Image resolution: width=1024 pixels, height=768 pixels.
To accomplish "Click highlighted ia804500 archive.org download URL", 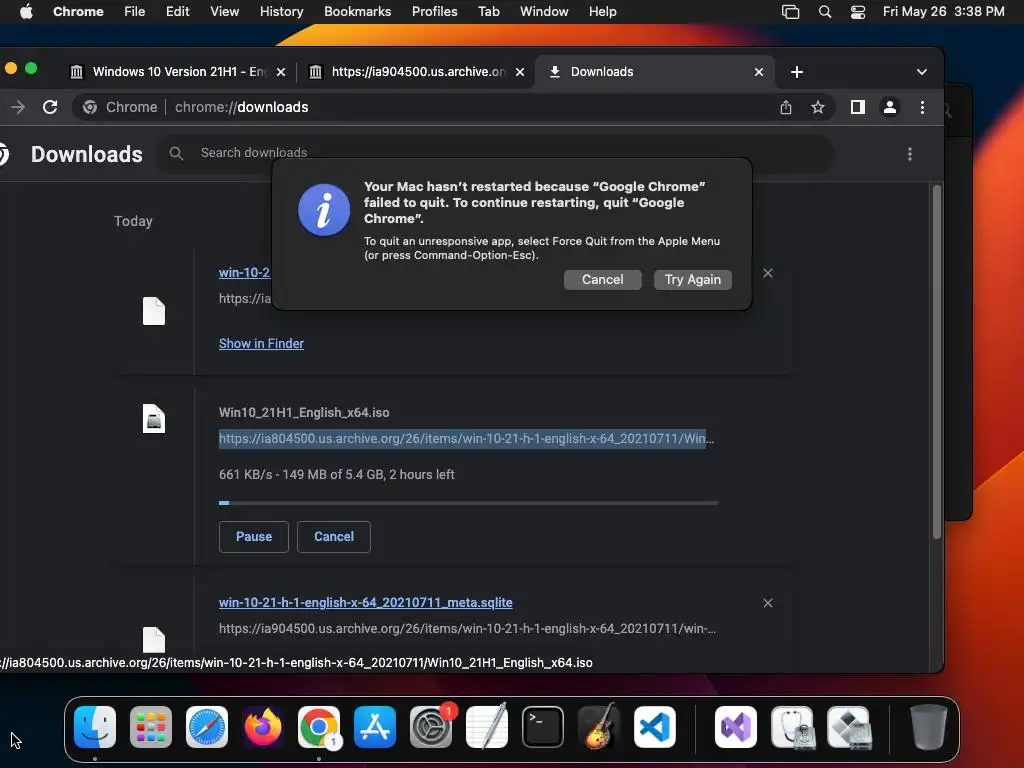I will click(466, 438).
